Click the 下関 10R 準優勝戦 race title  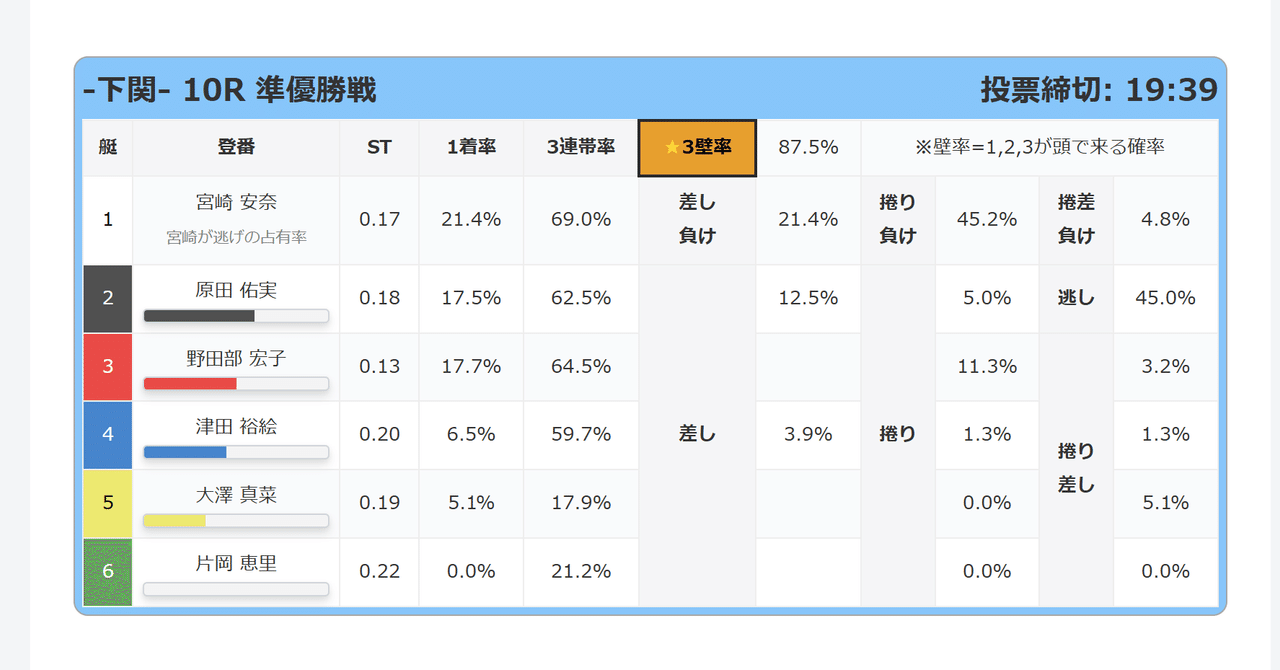pyautogui.click(x=230, y=90)
